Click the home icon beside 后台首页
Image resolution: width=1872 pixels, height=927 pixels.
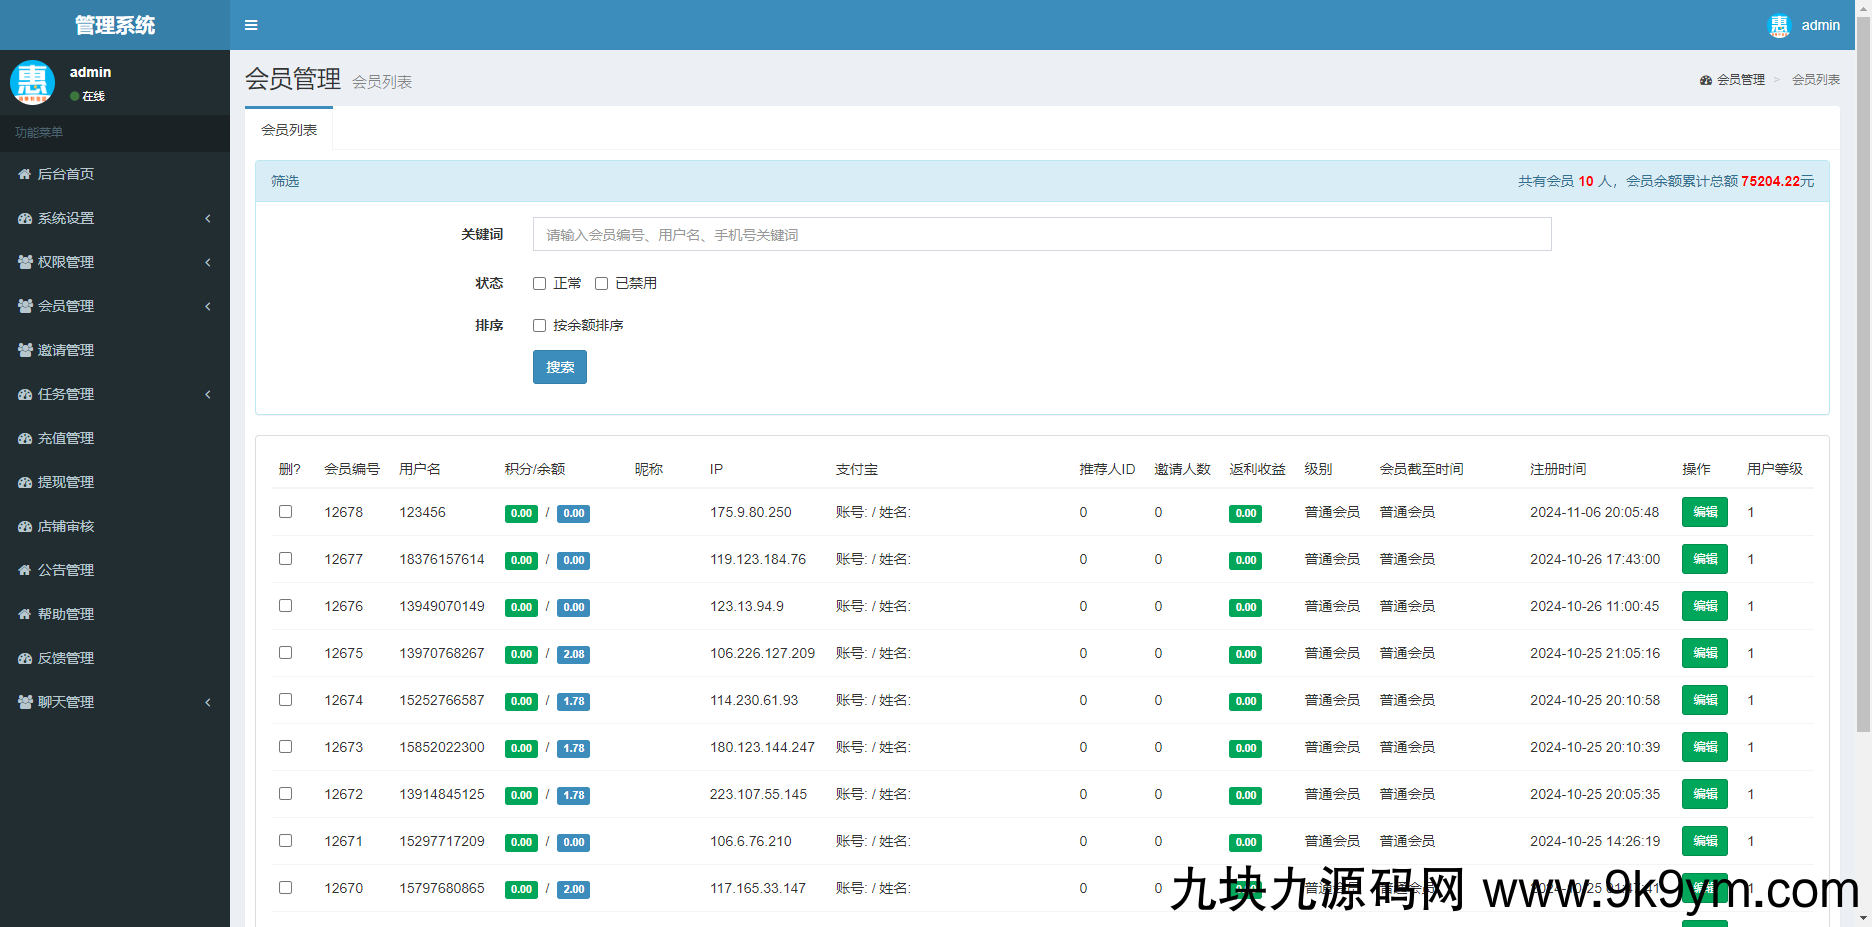[25, 174]
